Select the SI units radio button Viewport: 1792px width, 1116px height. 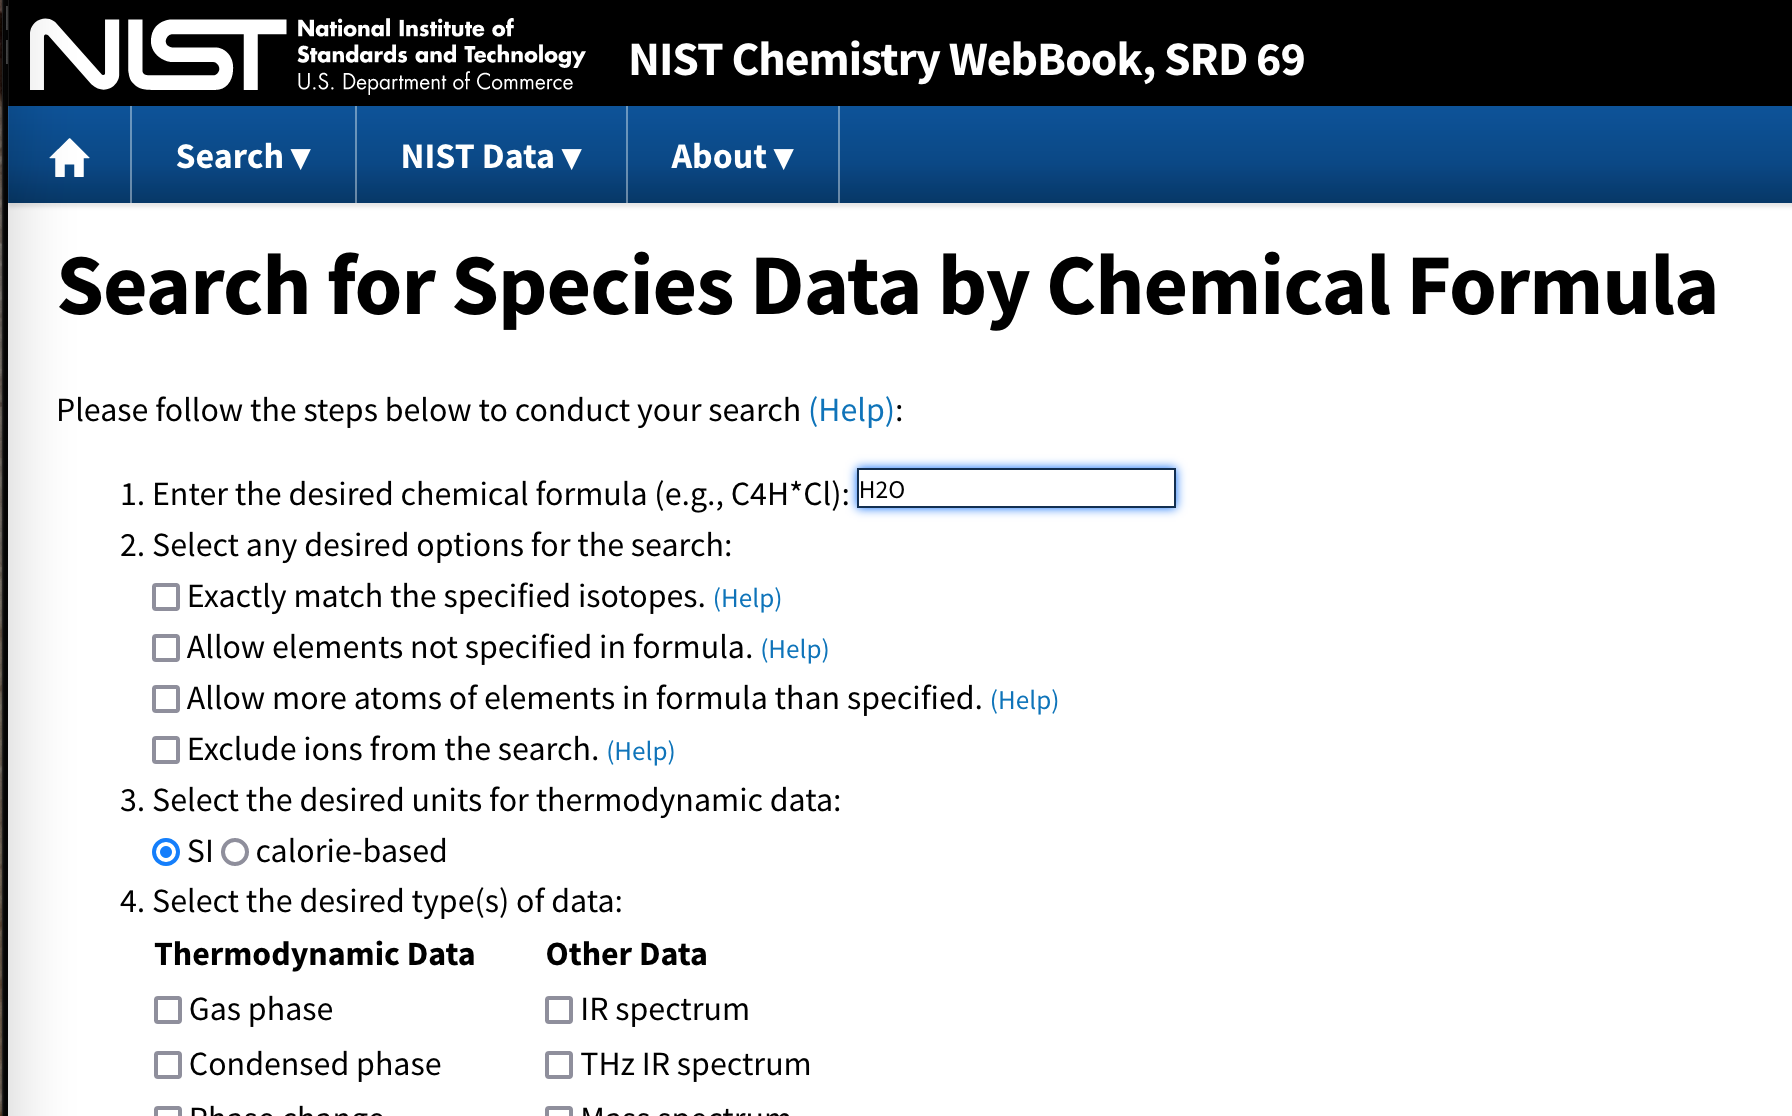(166, 852)
